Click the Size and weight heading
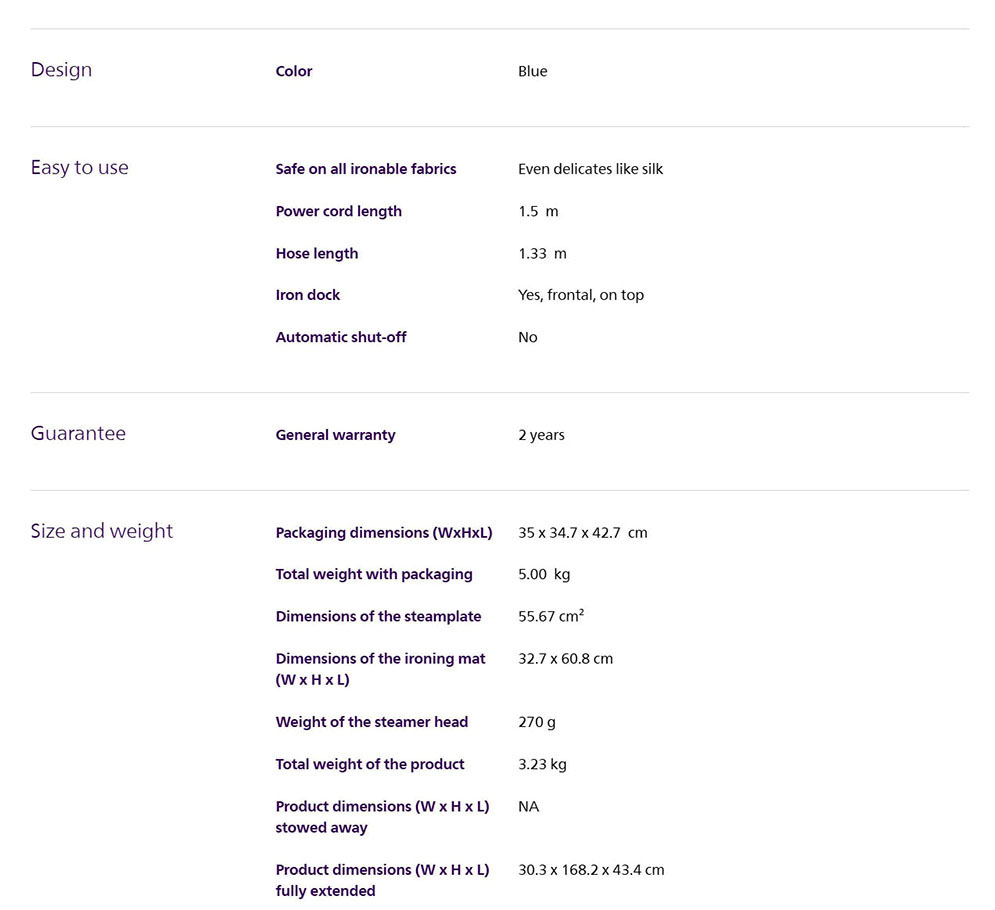 pos(101,532)
